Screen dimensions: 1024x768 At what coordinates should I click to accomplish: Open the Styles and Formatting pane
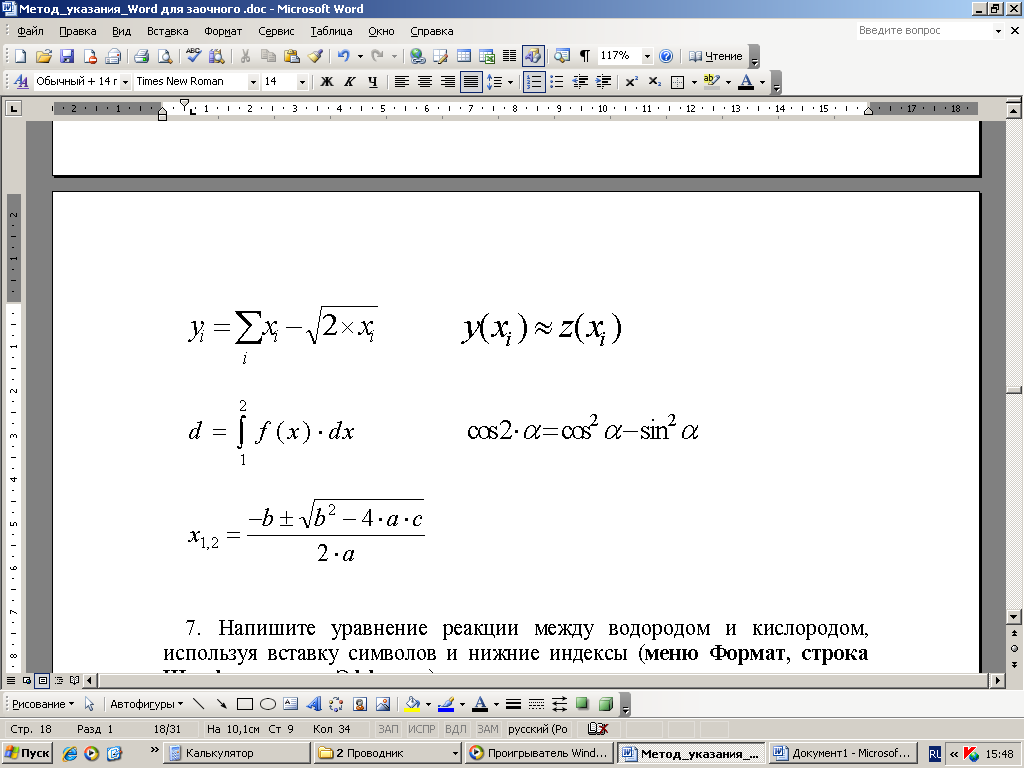pos(21,82)
